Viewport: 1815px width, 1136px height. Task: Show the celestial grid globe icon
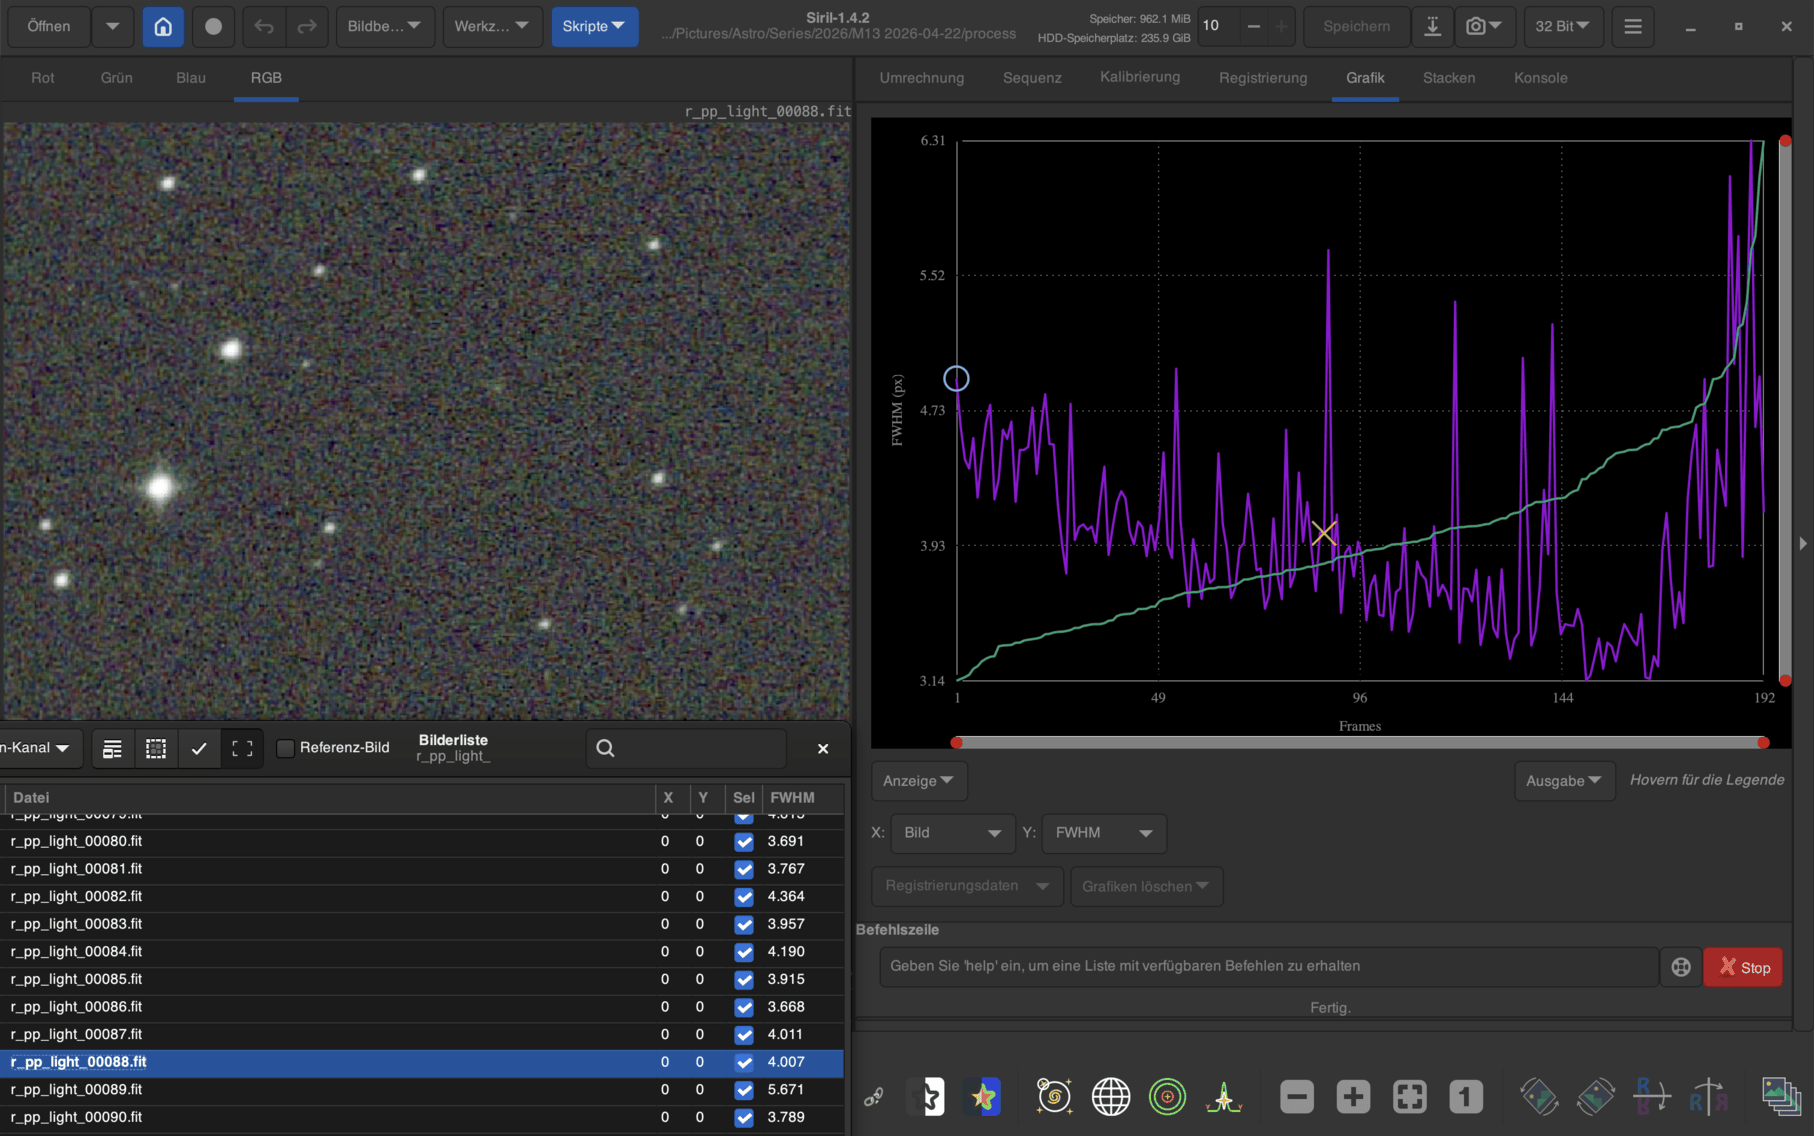coord(1111,1097)
